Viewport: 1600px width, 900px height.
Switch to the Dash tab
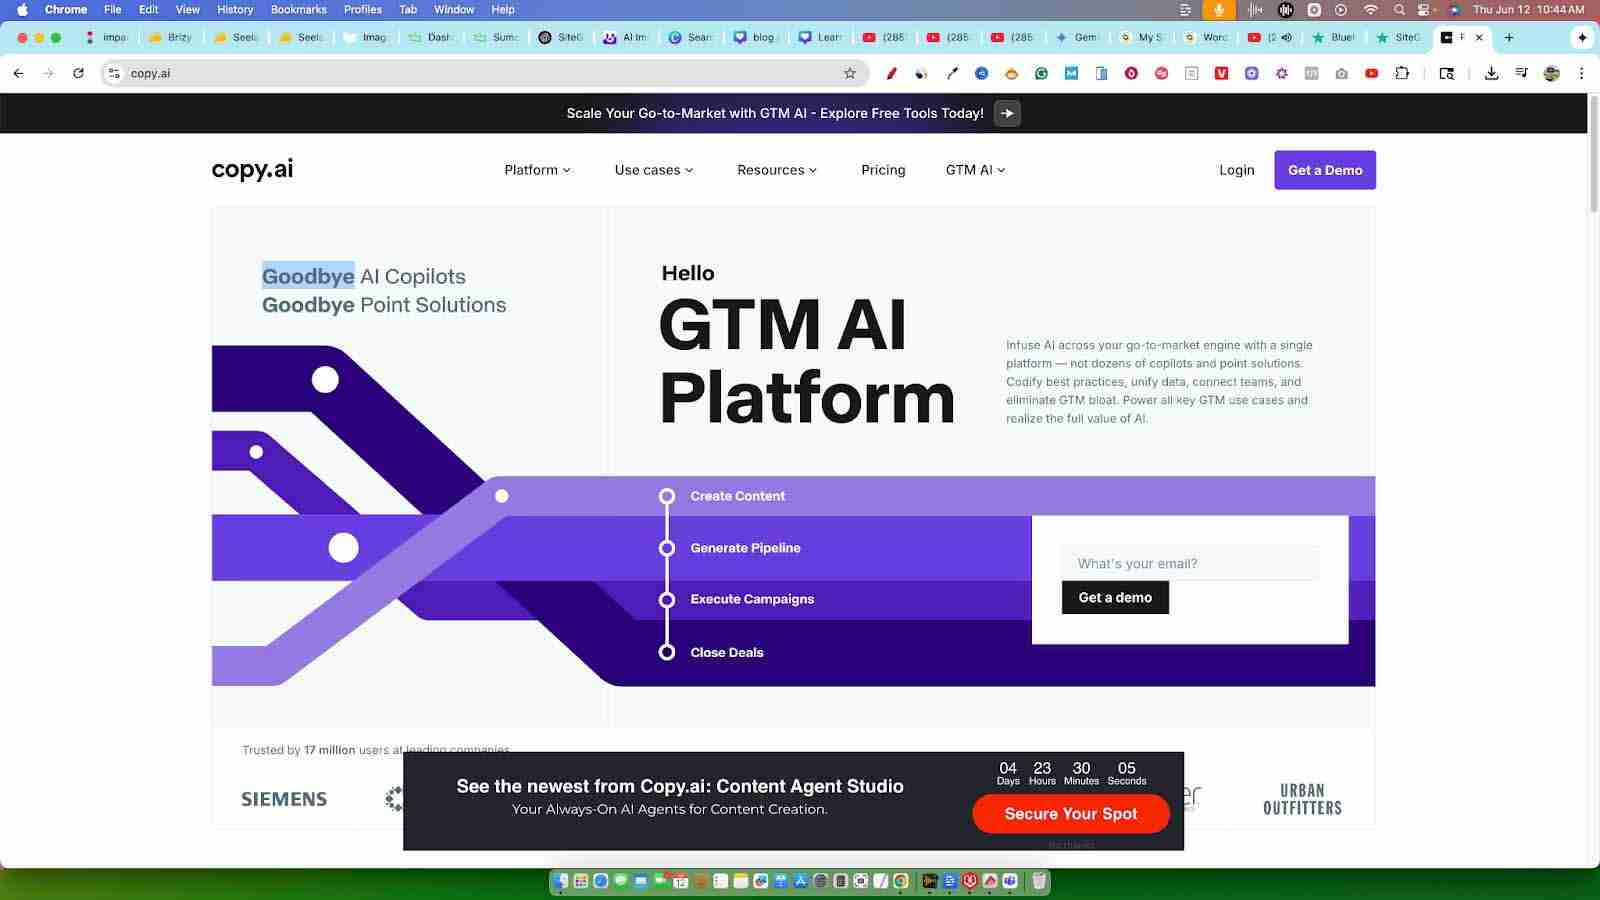[432, 37]
